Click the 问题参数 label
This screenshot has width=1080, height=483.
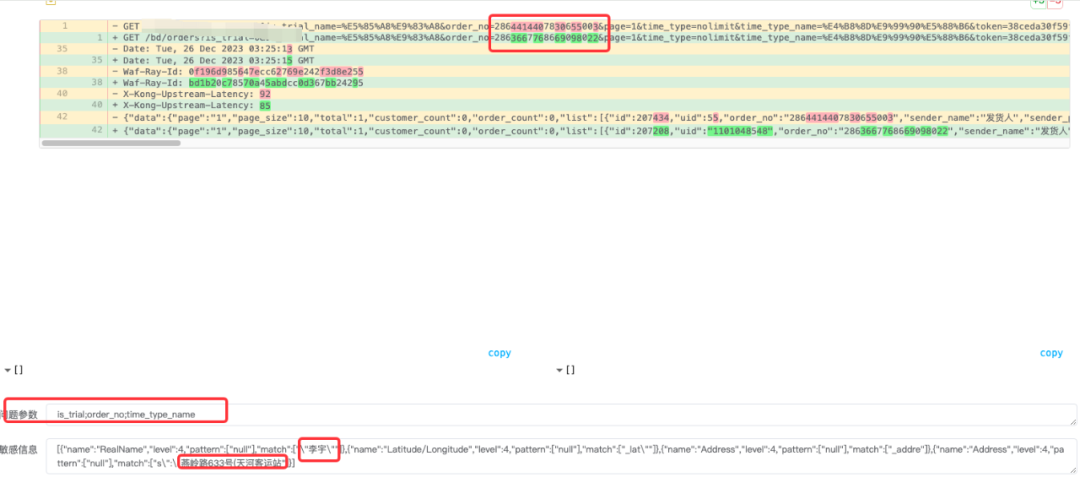pyautogui.click(x=19, y=415)
